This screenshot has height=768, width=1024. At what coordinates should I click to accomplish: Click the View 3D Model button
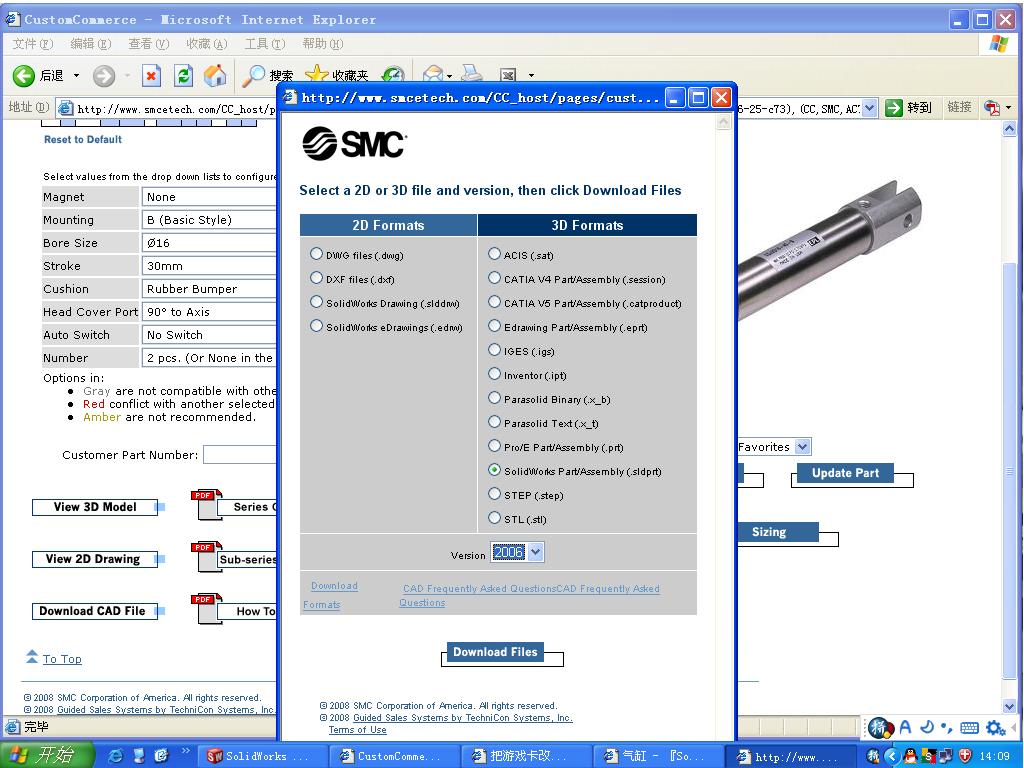95,507
